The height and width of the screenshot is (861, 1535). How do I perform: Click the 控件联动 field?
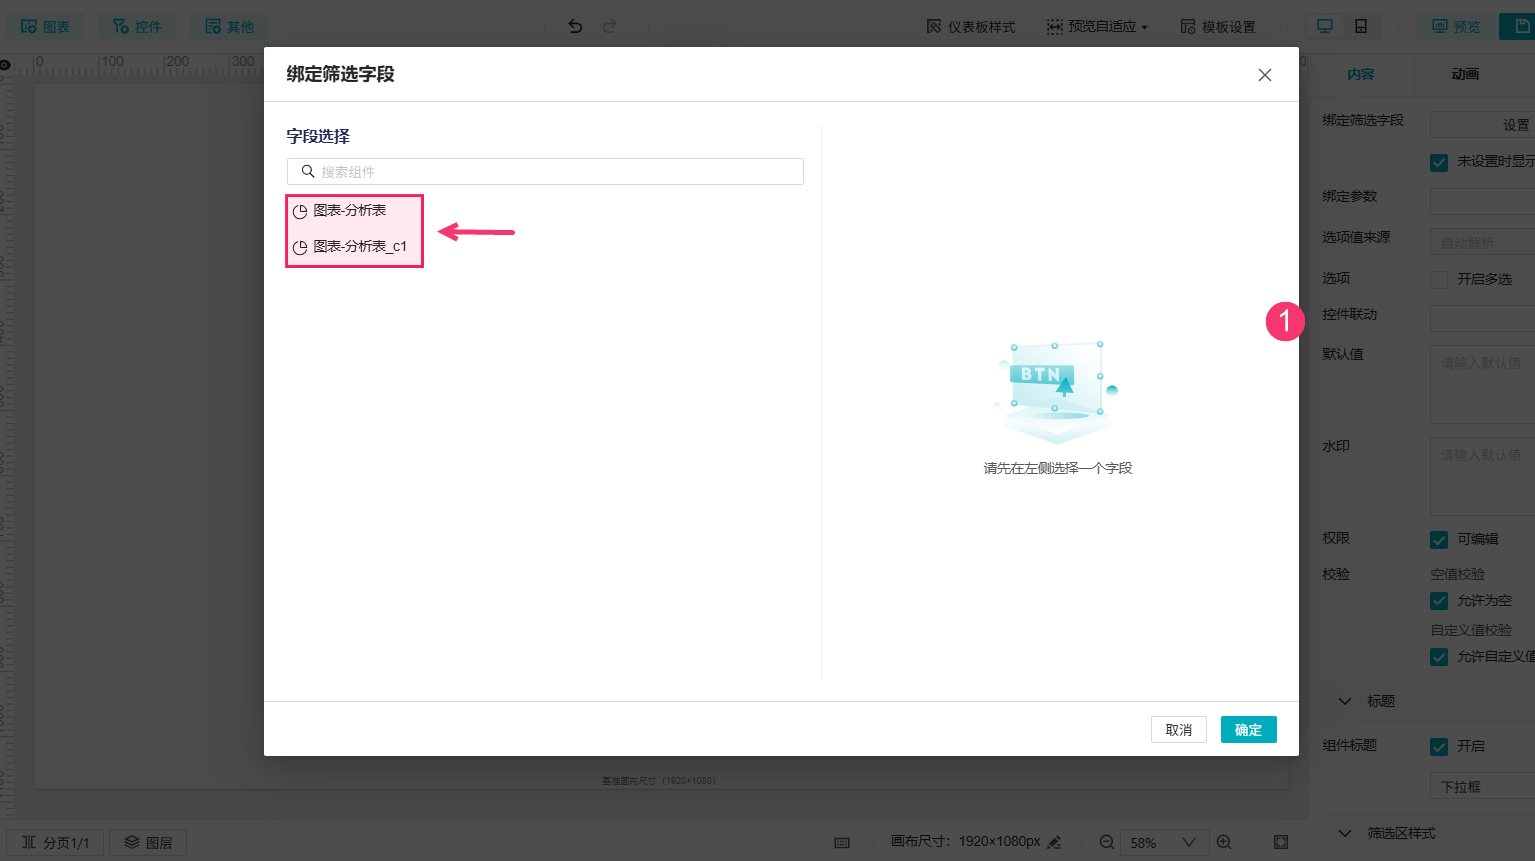pos(1483,319)
